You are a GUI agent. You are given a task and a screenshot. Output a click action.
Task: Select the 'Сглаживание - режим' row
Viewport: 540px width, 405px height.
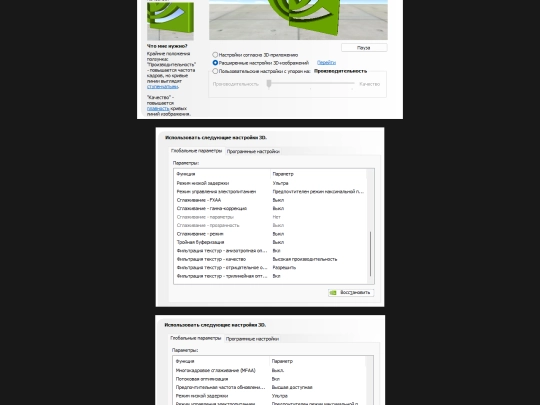point(270,234)
